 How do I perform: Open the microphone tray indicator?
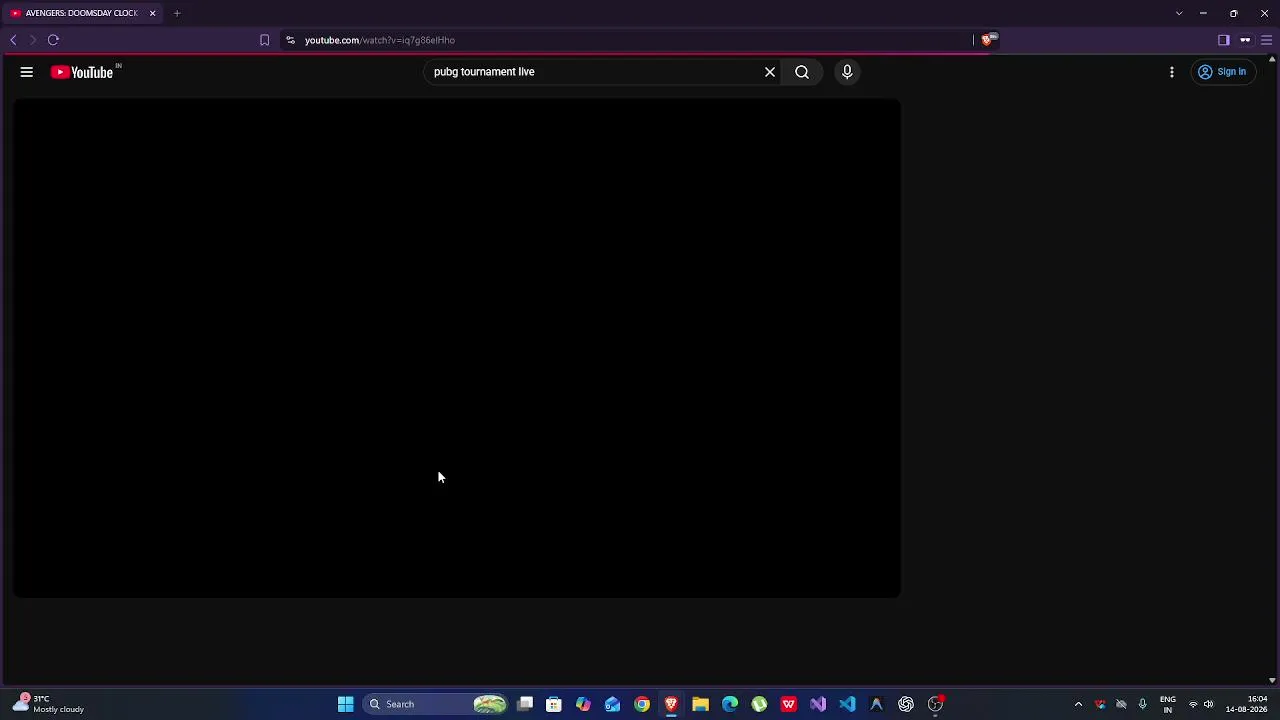point(1142,704)
